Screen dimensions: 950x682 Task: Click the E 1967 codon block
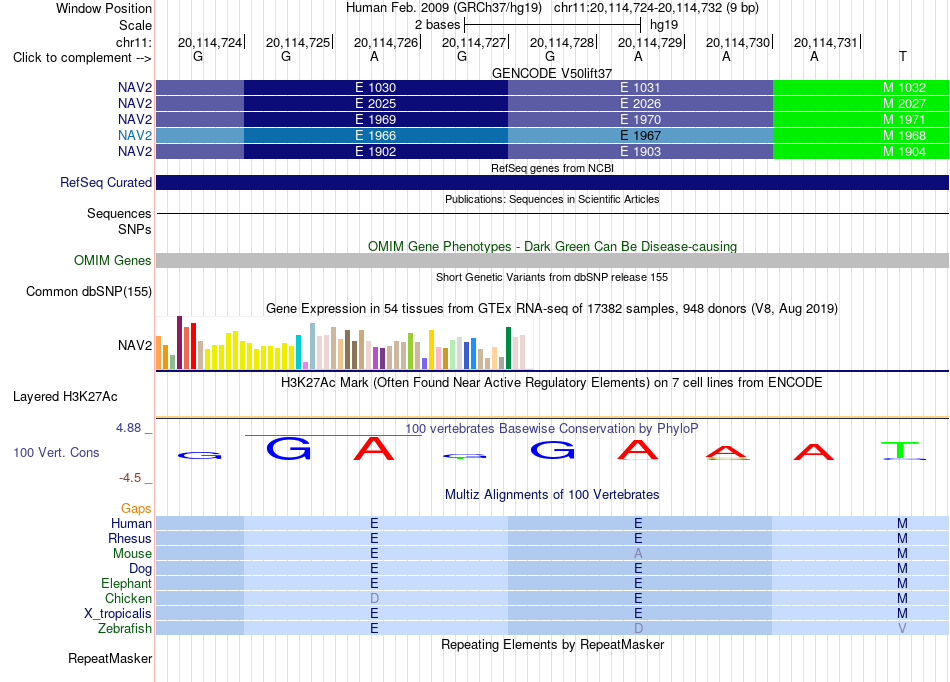[640, 135]
